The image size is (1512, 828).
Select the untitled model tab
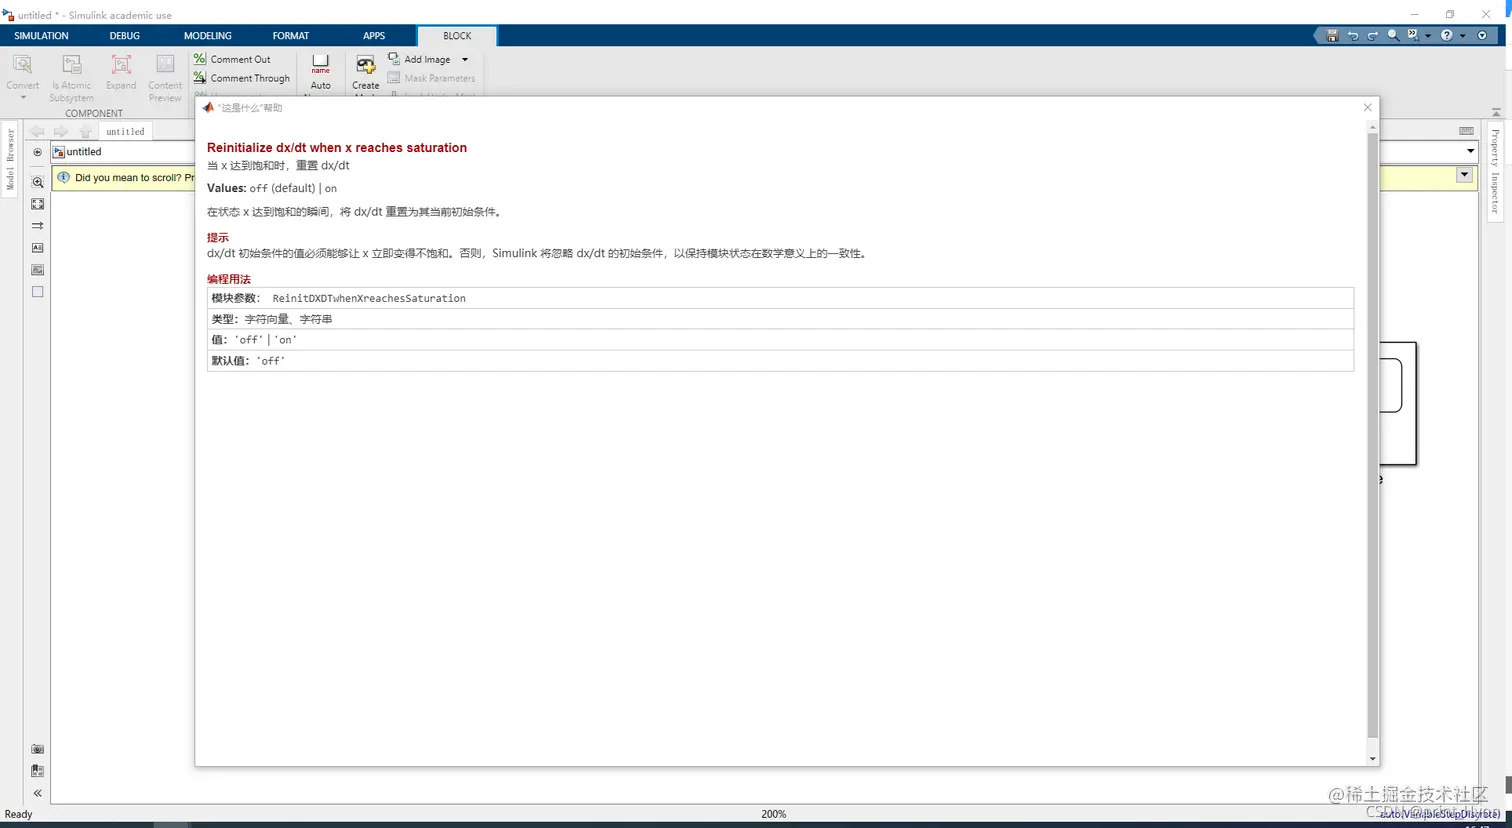(x=125, y=131)
